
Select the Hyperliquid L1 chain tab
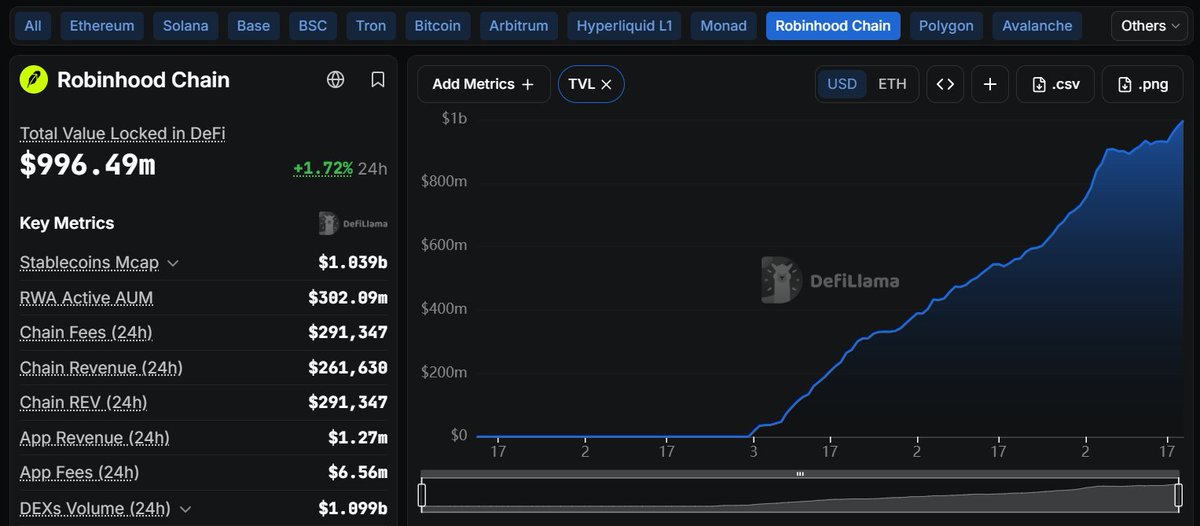[x=624, y=26]
